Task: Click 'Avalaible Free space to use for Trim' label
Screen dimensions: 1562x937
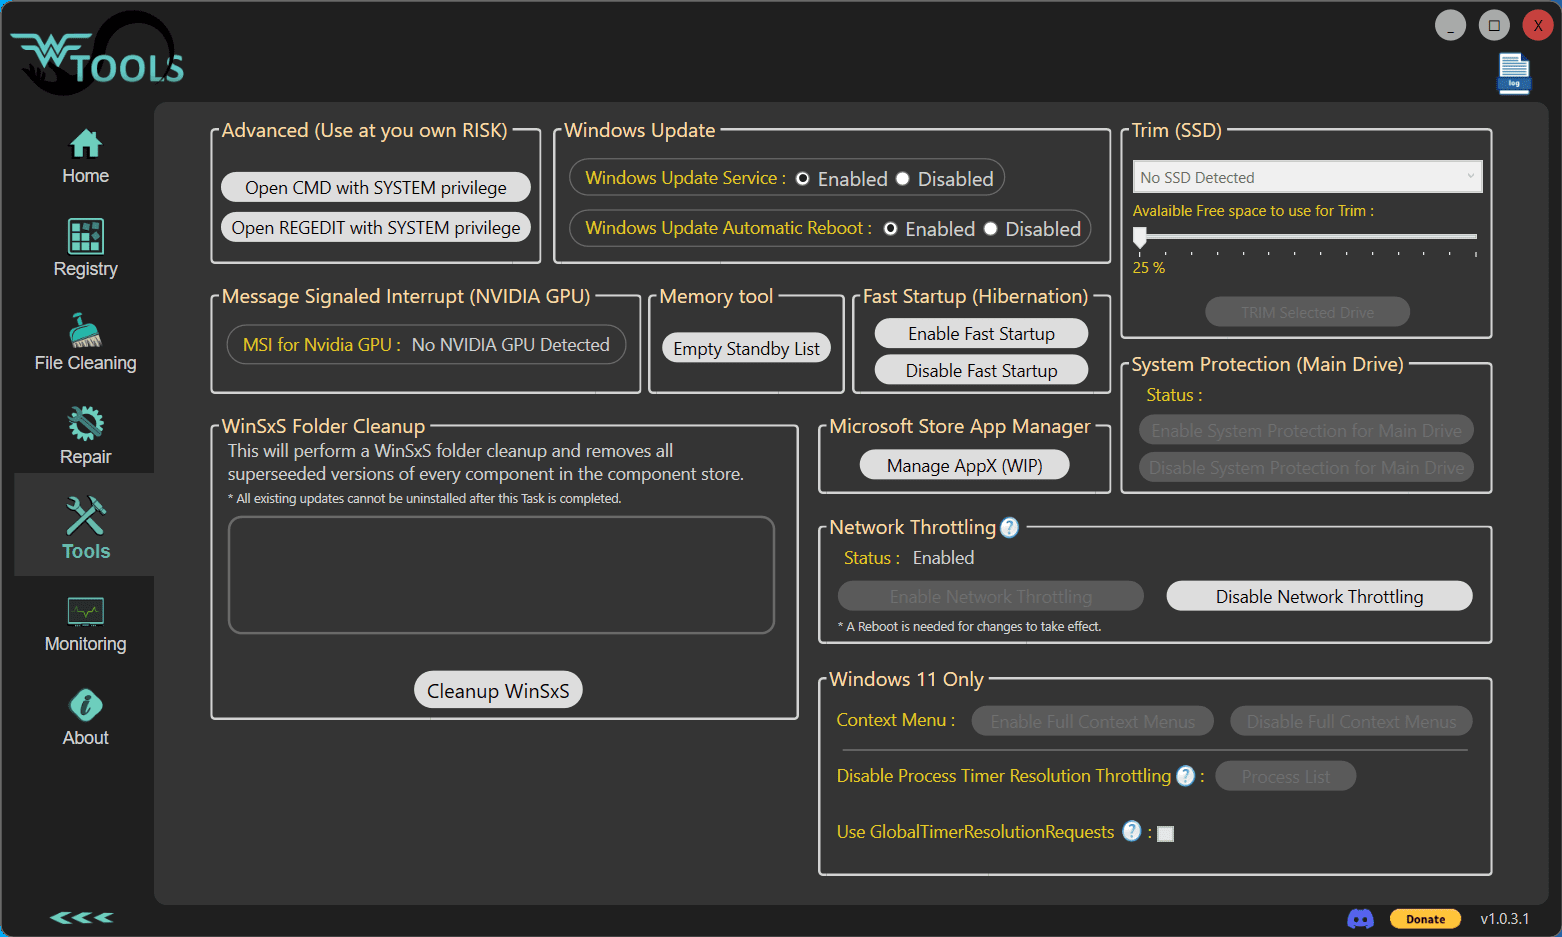Action: pos(1253,211)
